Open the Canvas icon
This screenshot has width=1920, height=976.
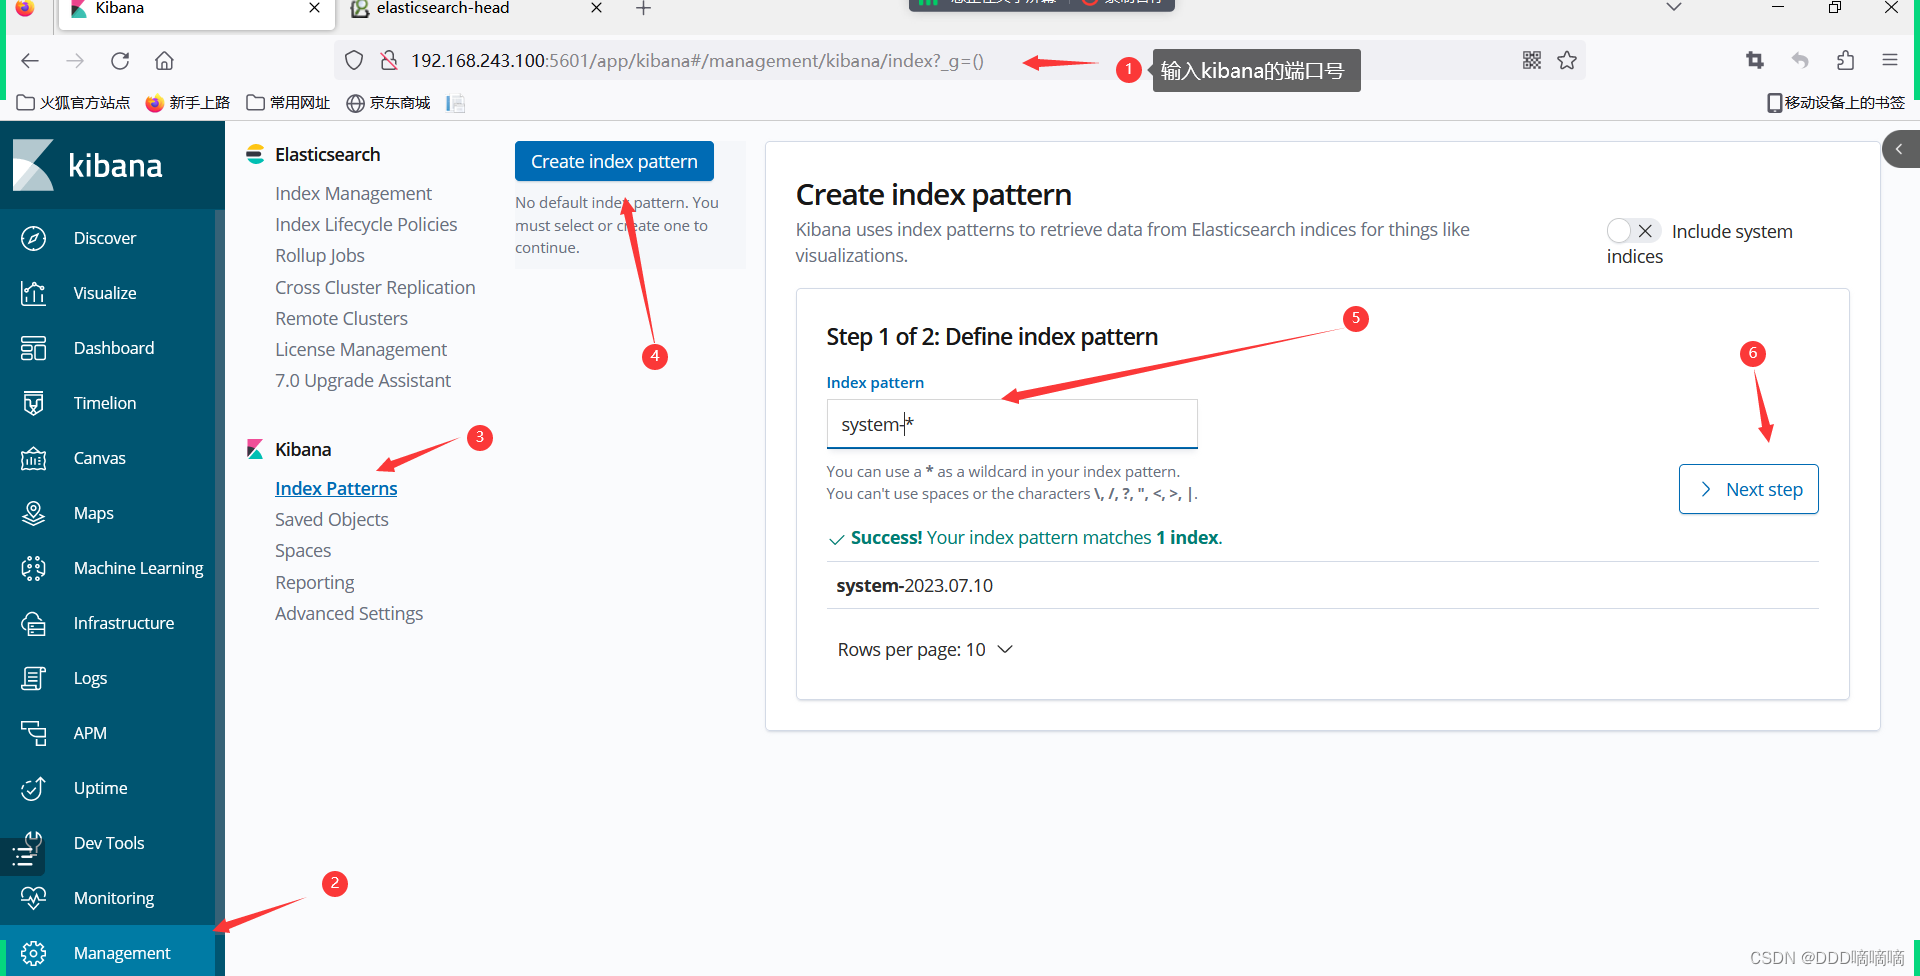pyautogui.click(x=33, y=458)
